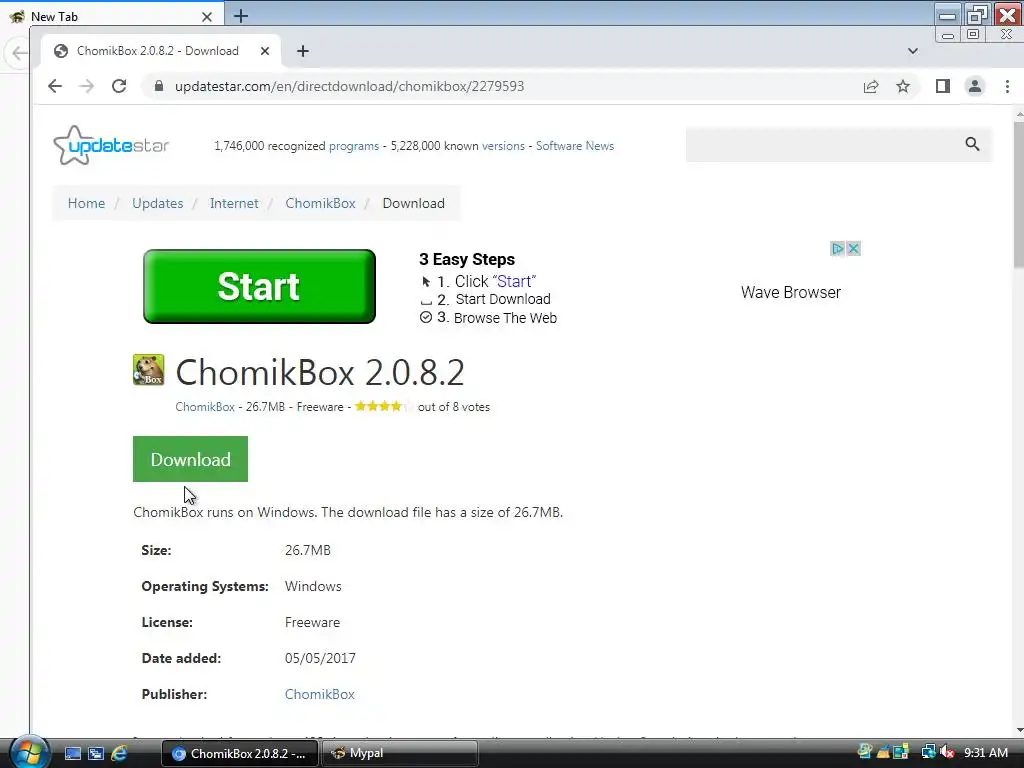Click the "05/05/2017" date added value

click(320, 658)
